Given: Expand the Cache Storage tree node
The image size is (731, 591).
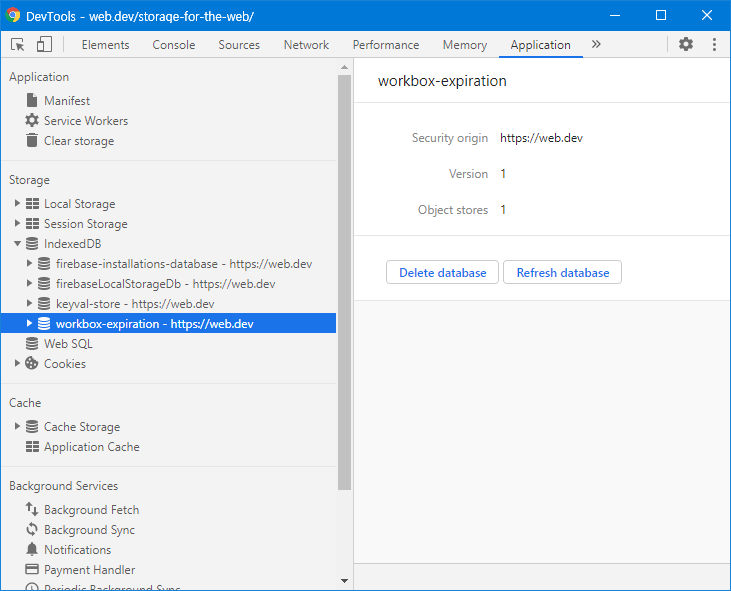Looking at the screenshot, I should [x=17, y=426].
